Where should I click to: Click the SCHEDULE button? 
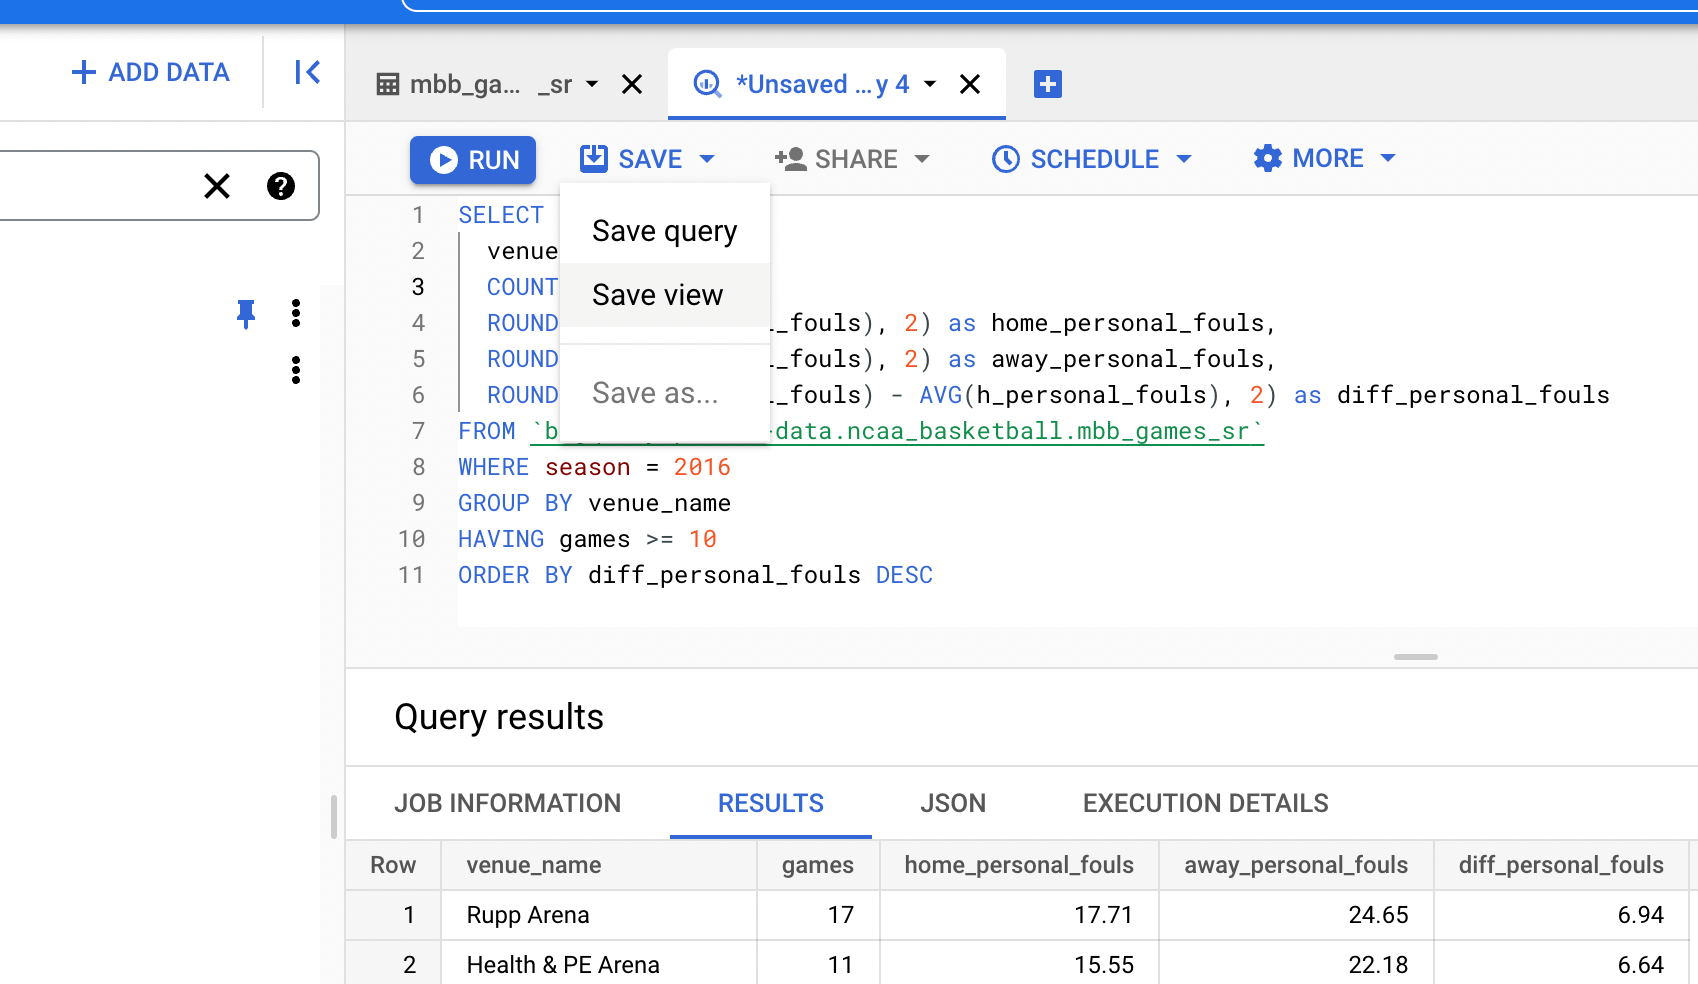[1075, 159]
